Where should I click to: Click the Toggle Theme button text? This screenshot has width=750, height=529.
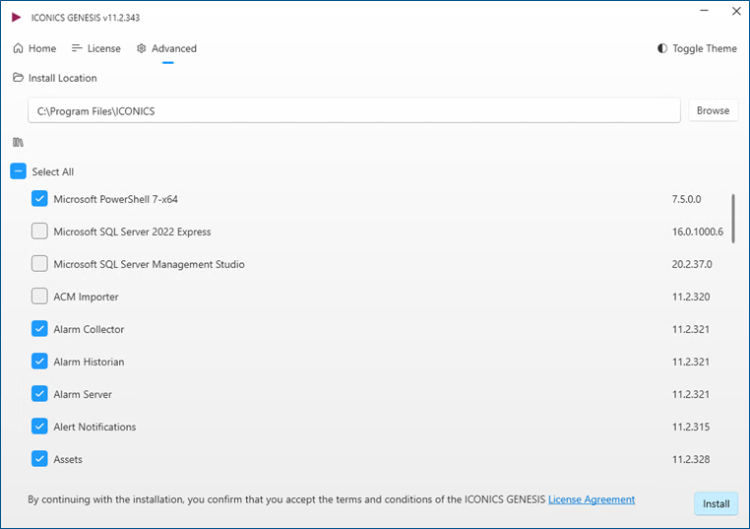[x=704, y=48]
